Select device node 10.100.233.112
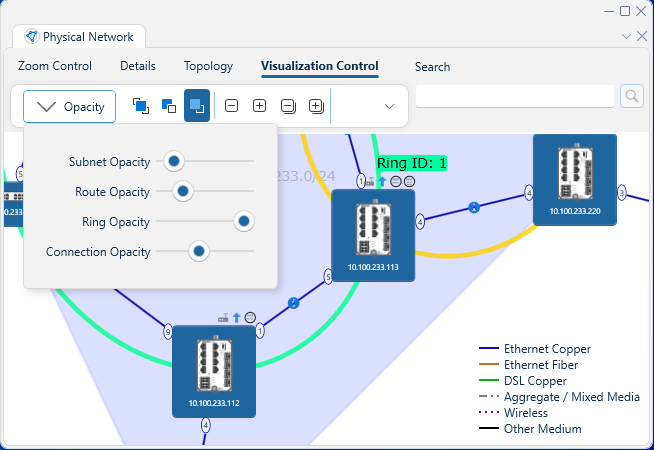This screenshot has height=450, width=654. point(214,372)
